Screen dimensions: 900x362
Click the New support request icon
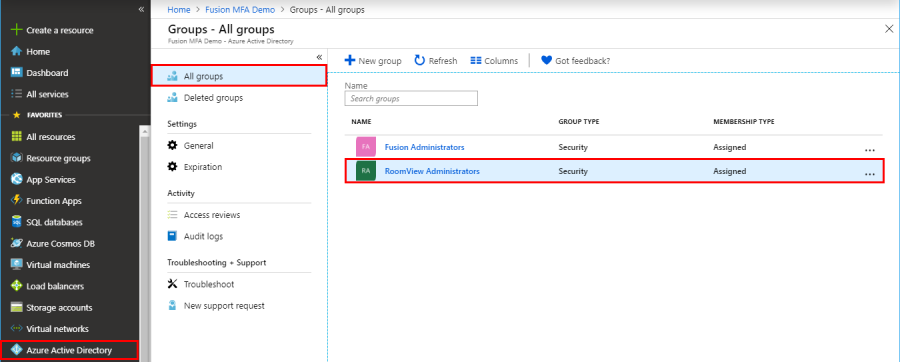(172, 306)
